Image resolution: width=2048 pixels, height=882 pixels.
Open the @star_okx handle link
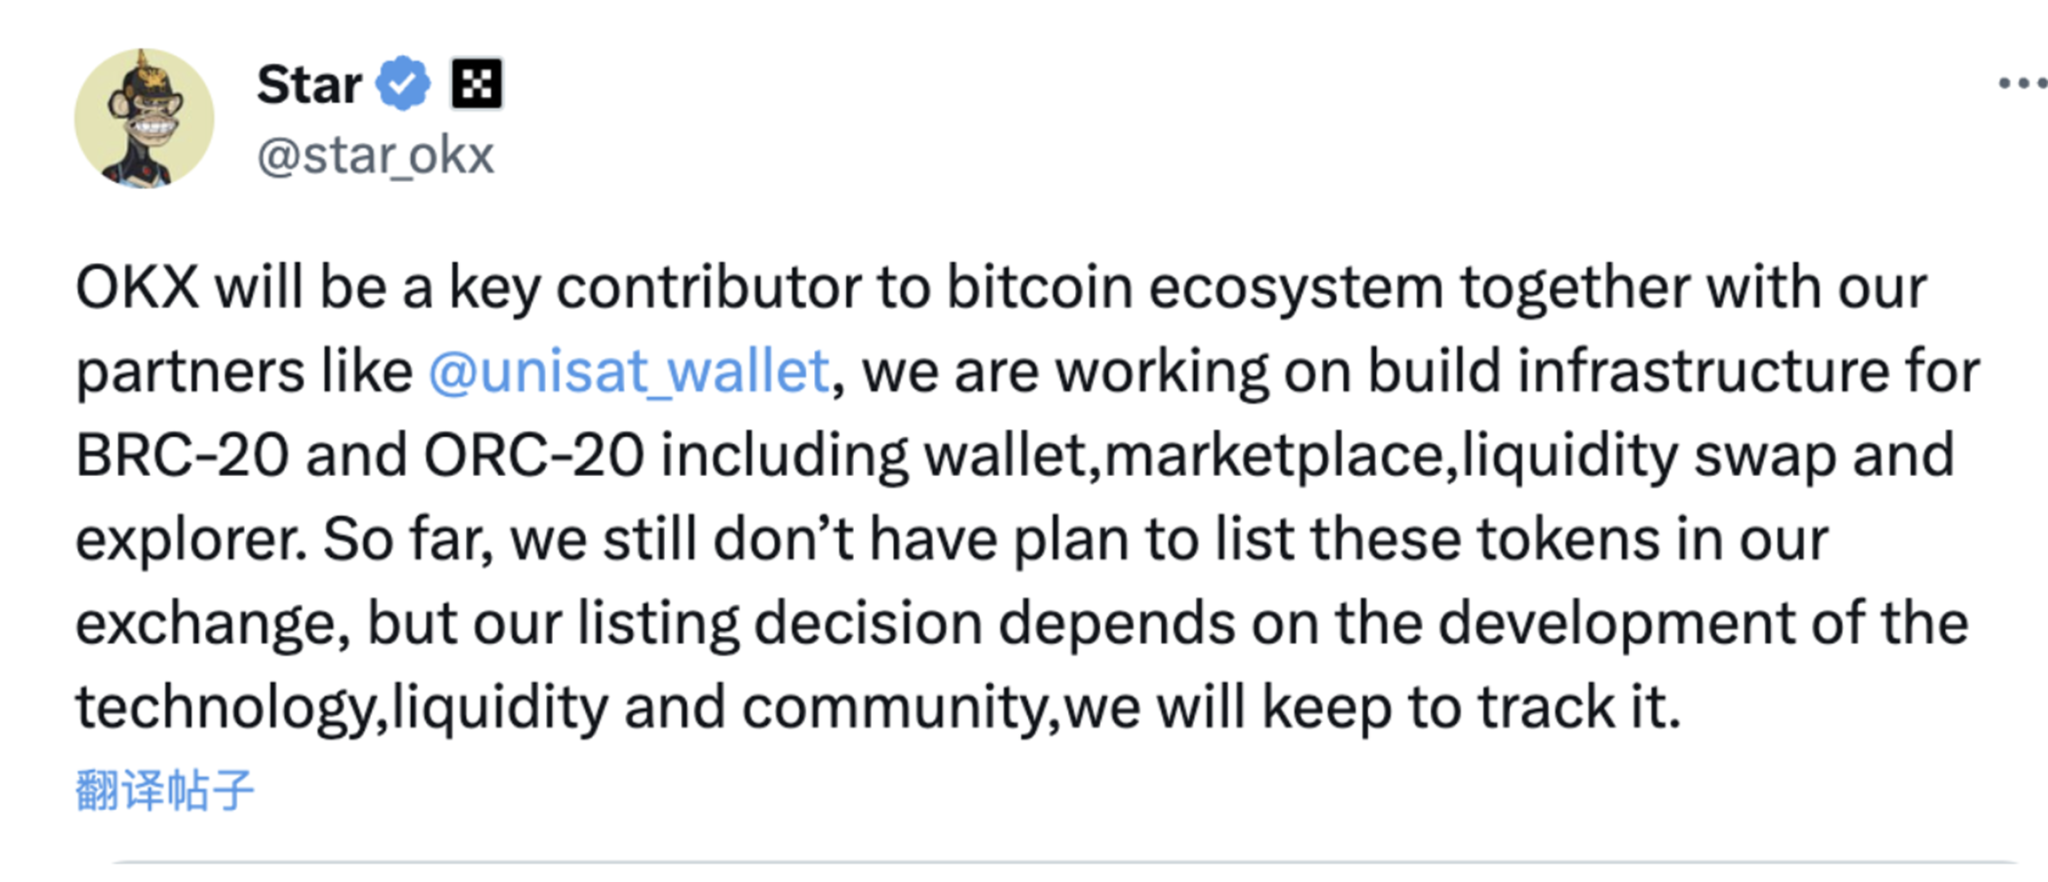click(375, 156)
